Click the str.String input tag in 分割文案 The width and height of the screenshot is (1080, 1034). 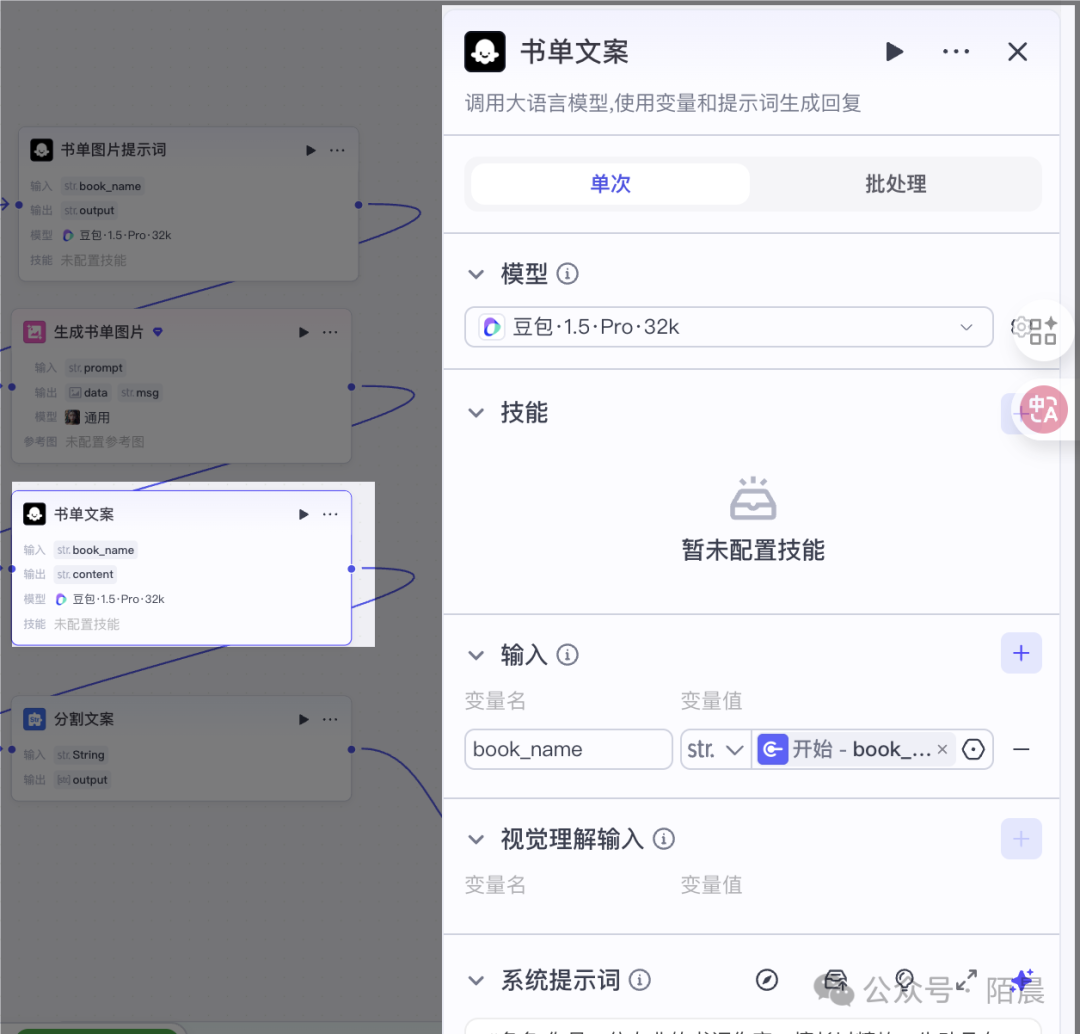(x=81, y=755)
